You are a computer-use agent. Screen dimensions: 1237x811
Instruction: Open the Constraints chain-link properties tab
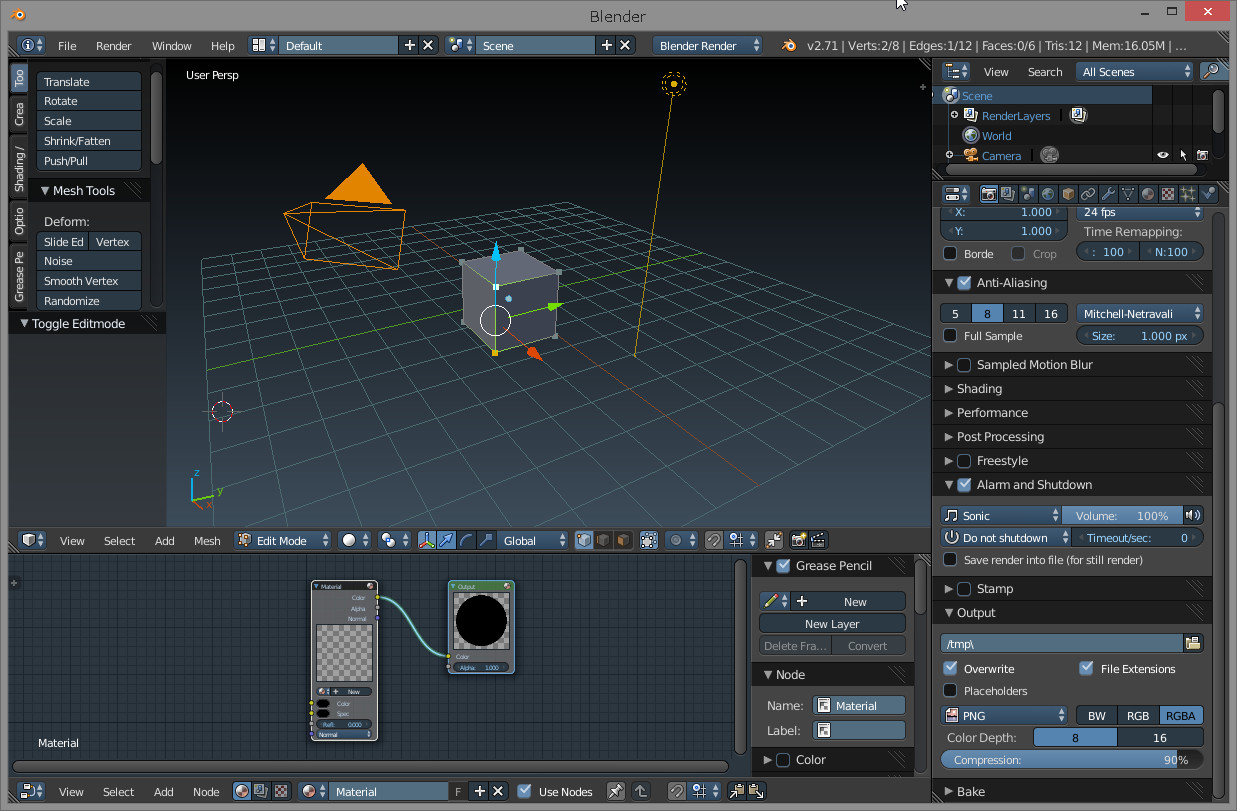[x=1088, y=194]
